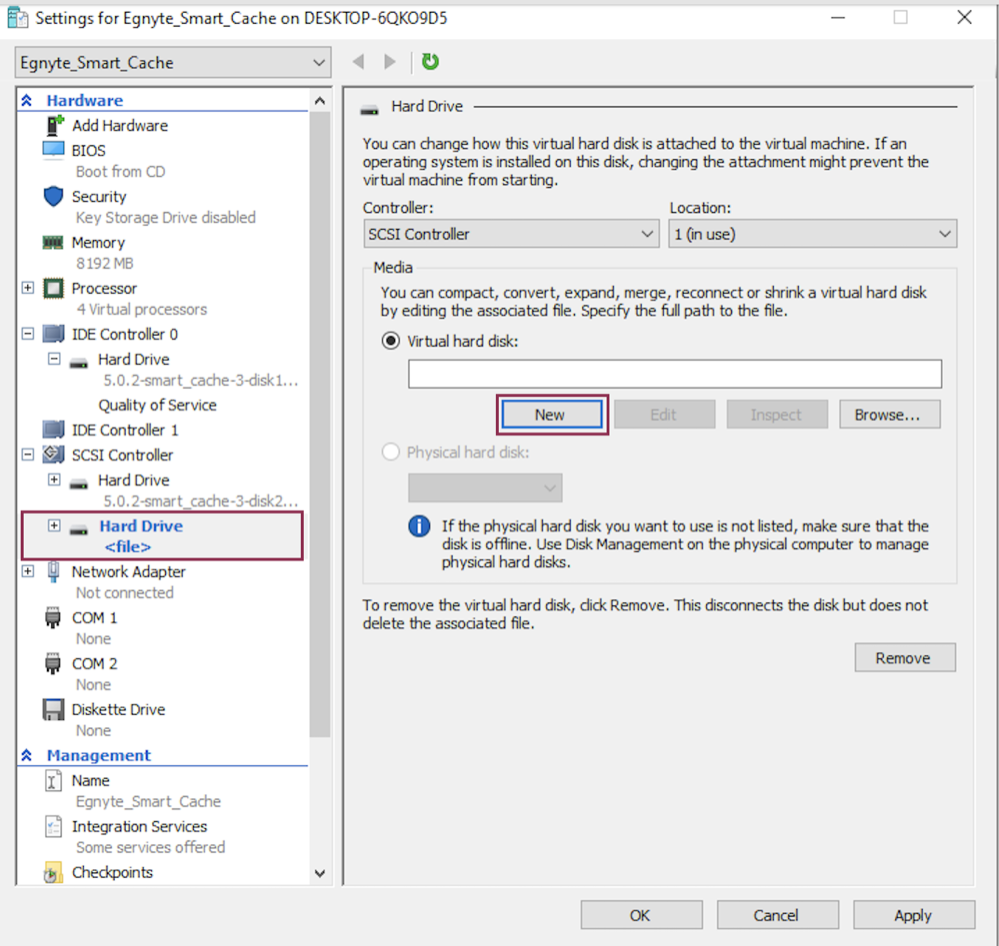Click the Edit button
The width and height of the screenshot is (999, 946).
point(665,415)
